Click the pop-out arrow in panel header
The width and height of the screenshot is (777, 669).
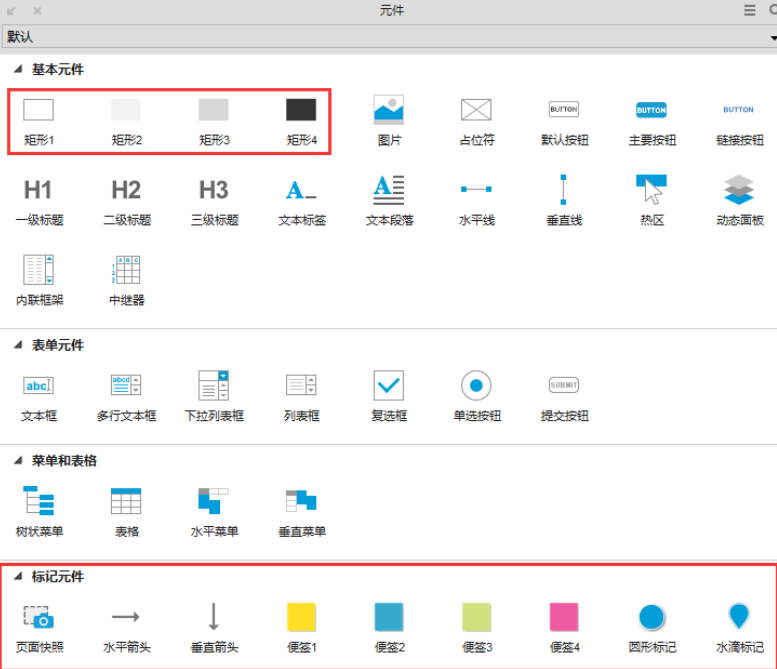click(x=11, y=10)
